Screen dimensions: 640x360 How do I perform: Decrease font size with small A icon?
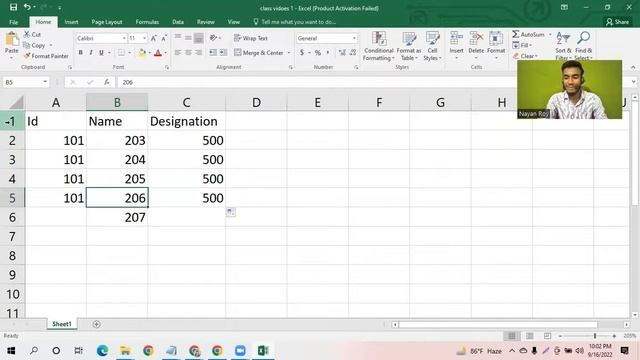[164, 38]
